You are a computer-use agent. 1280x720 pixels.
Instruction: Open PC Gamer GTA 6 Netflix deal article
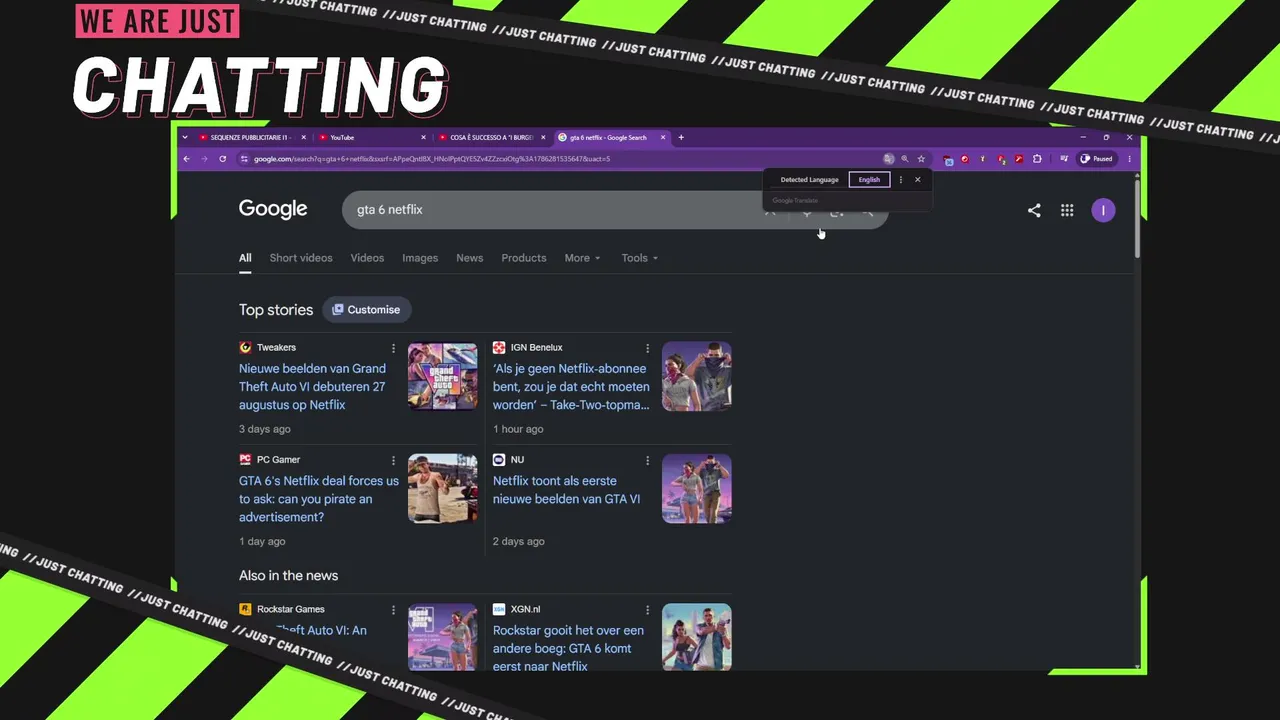[x=319, y=499]
